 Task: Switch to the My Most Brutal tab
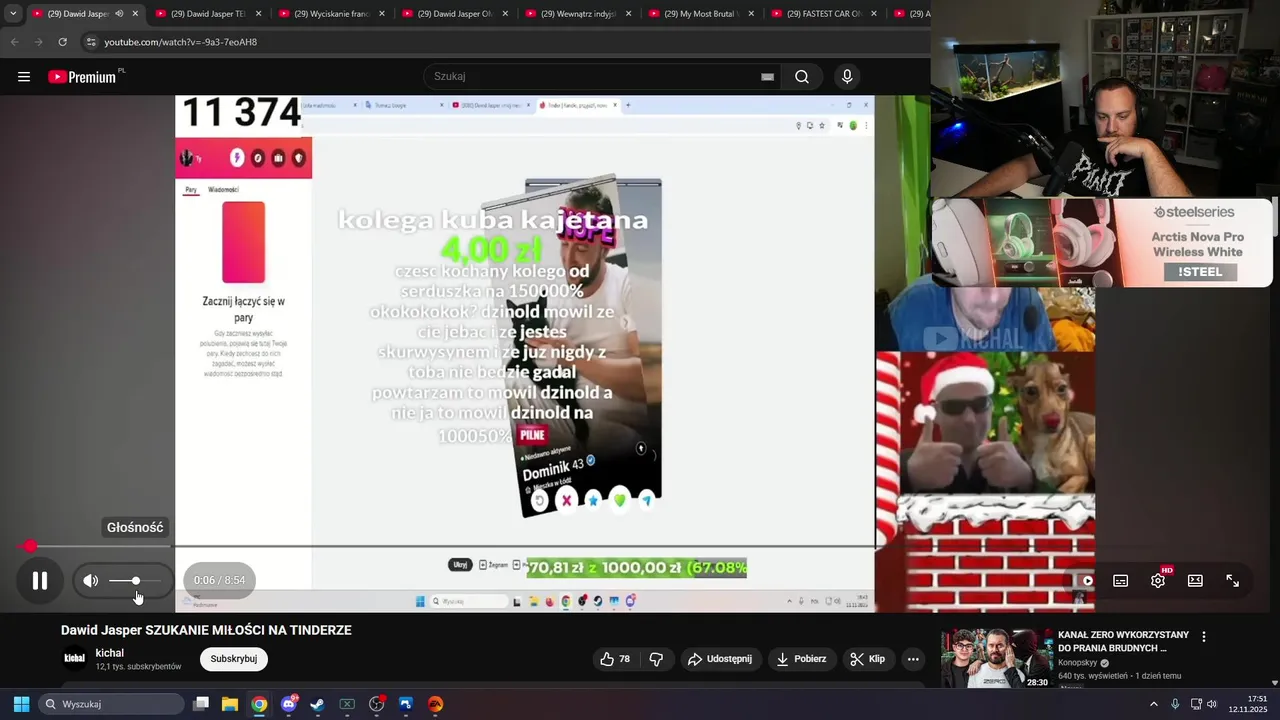click(x=702, y=14)
